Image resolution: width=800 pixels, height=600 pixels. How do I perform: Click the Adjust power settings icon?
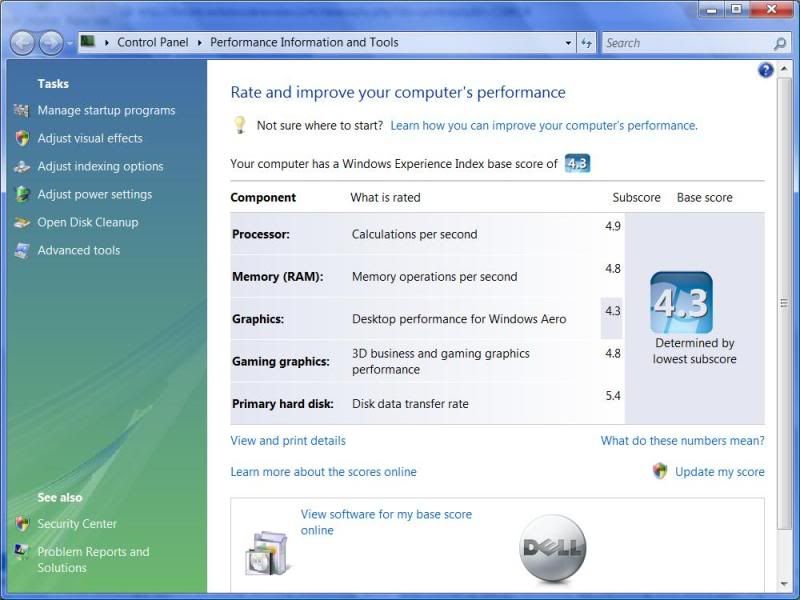tap(22, 194)
